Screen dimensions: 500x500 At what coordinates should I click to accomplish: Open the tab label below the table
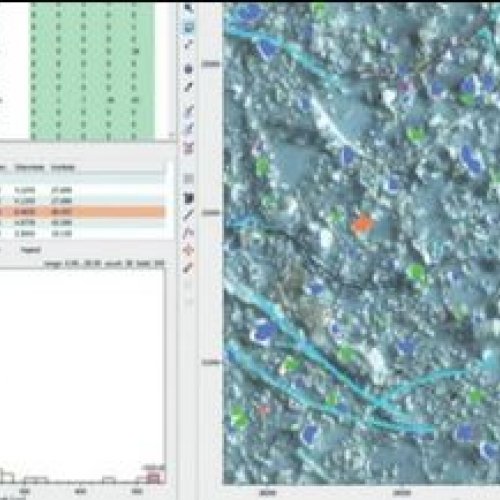point(31,250)
